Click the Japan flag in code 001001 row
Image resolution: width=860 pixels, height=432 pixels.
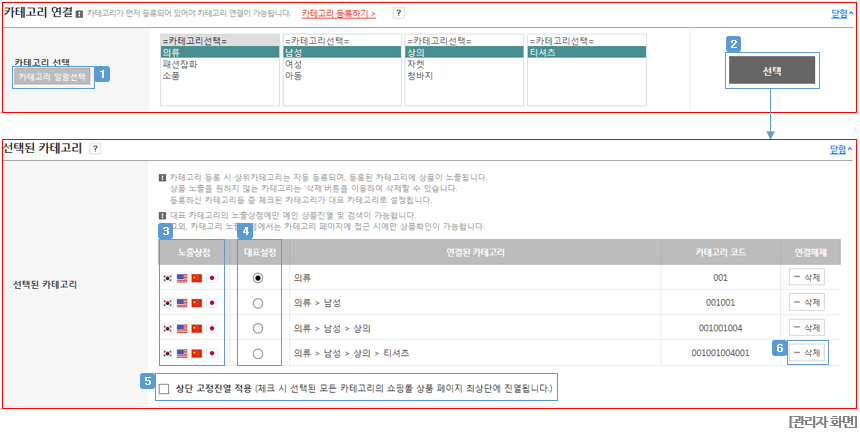click(x=212, y=303)
